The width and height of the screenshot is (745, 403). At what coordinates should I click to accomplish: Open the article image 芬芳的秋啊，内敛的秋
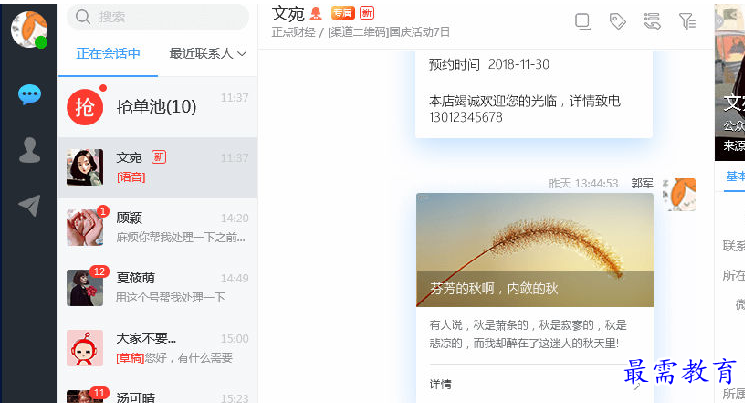(x=535, y=250)
